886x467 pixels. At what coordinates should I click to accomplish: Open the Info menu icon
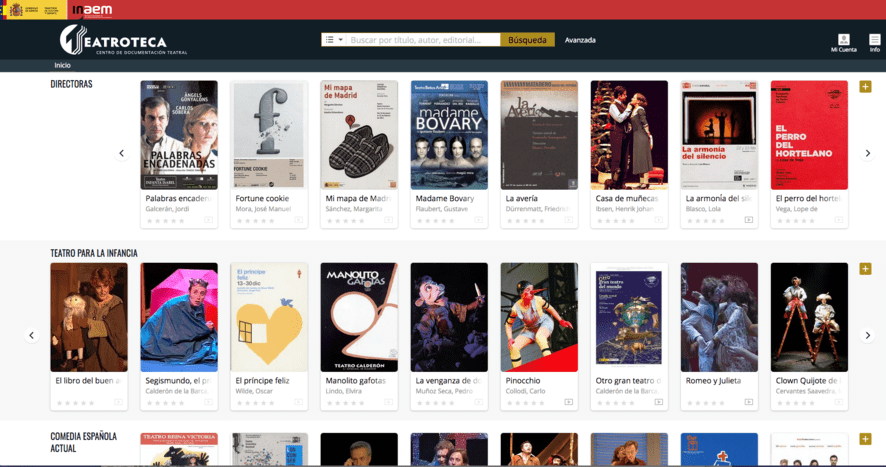pyautogui.click(x=874, y=42)
